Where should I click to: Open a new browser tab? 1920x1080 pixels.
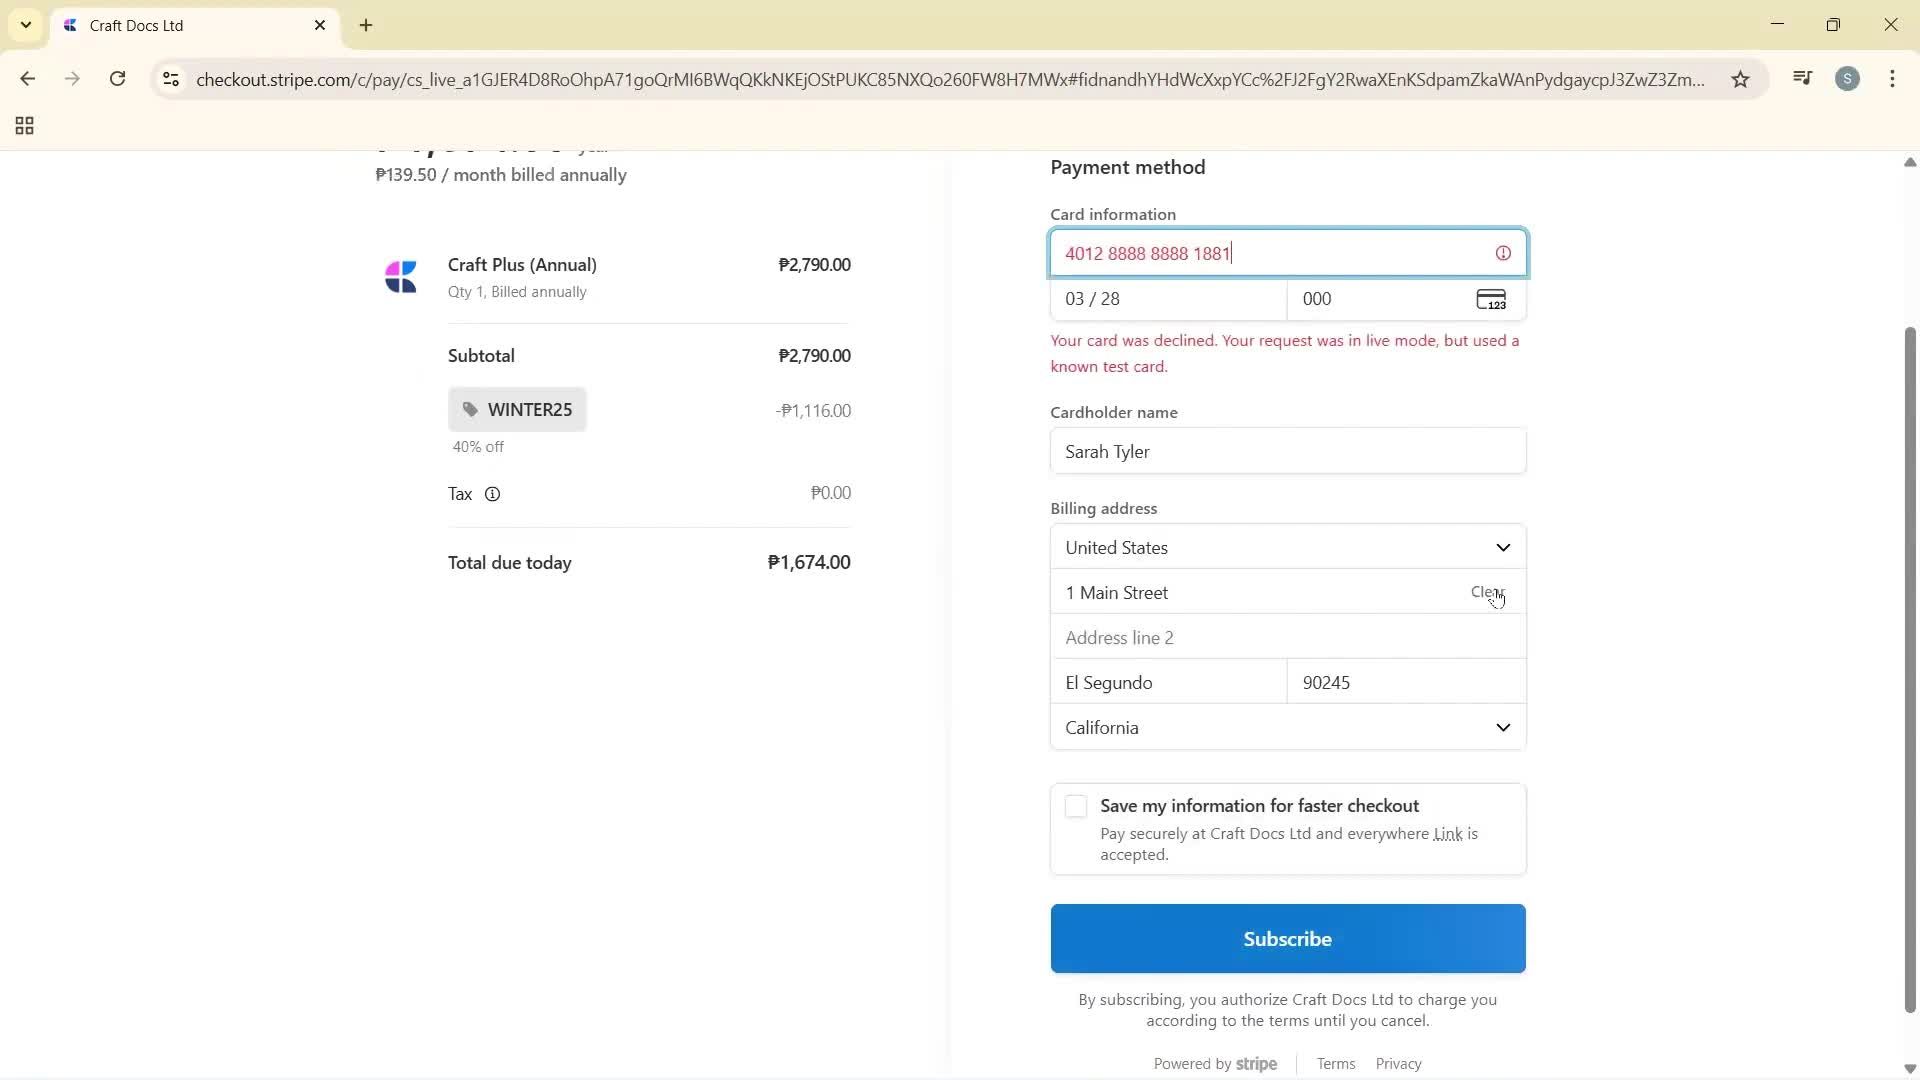[x=366, y=25]
